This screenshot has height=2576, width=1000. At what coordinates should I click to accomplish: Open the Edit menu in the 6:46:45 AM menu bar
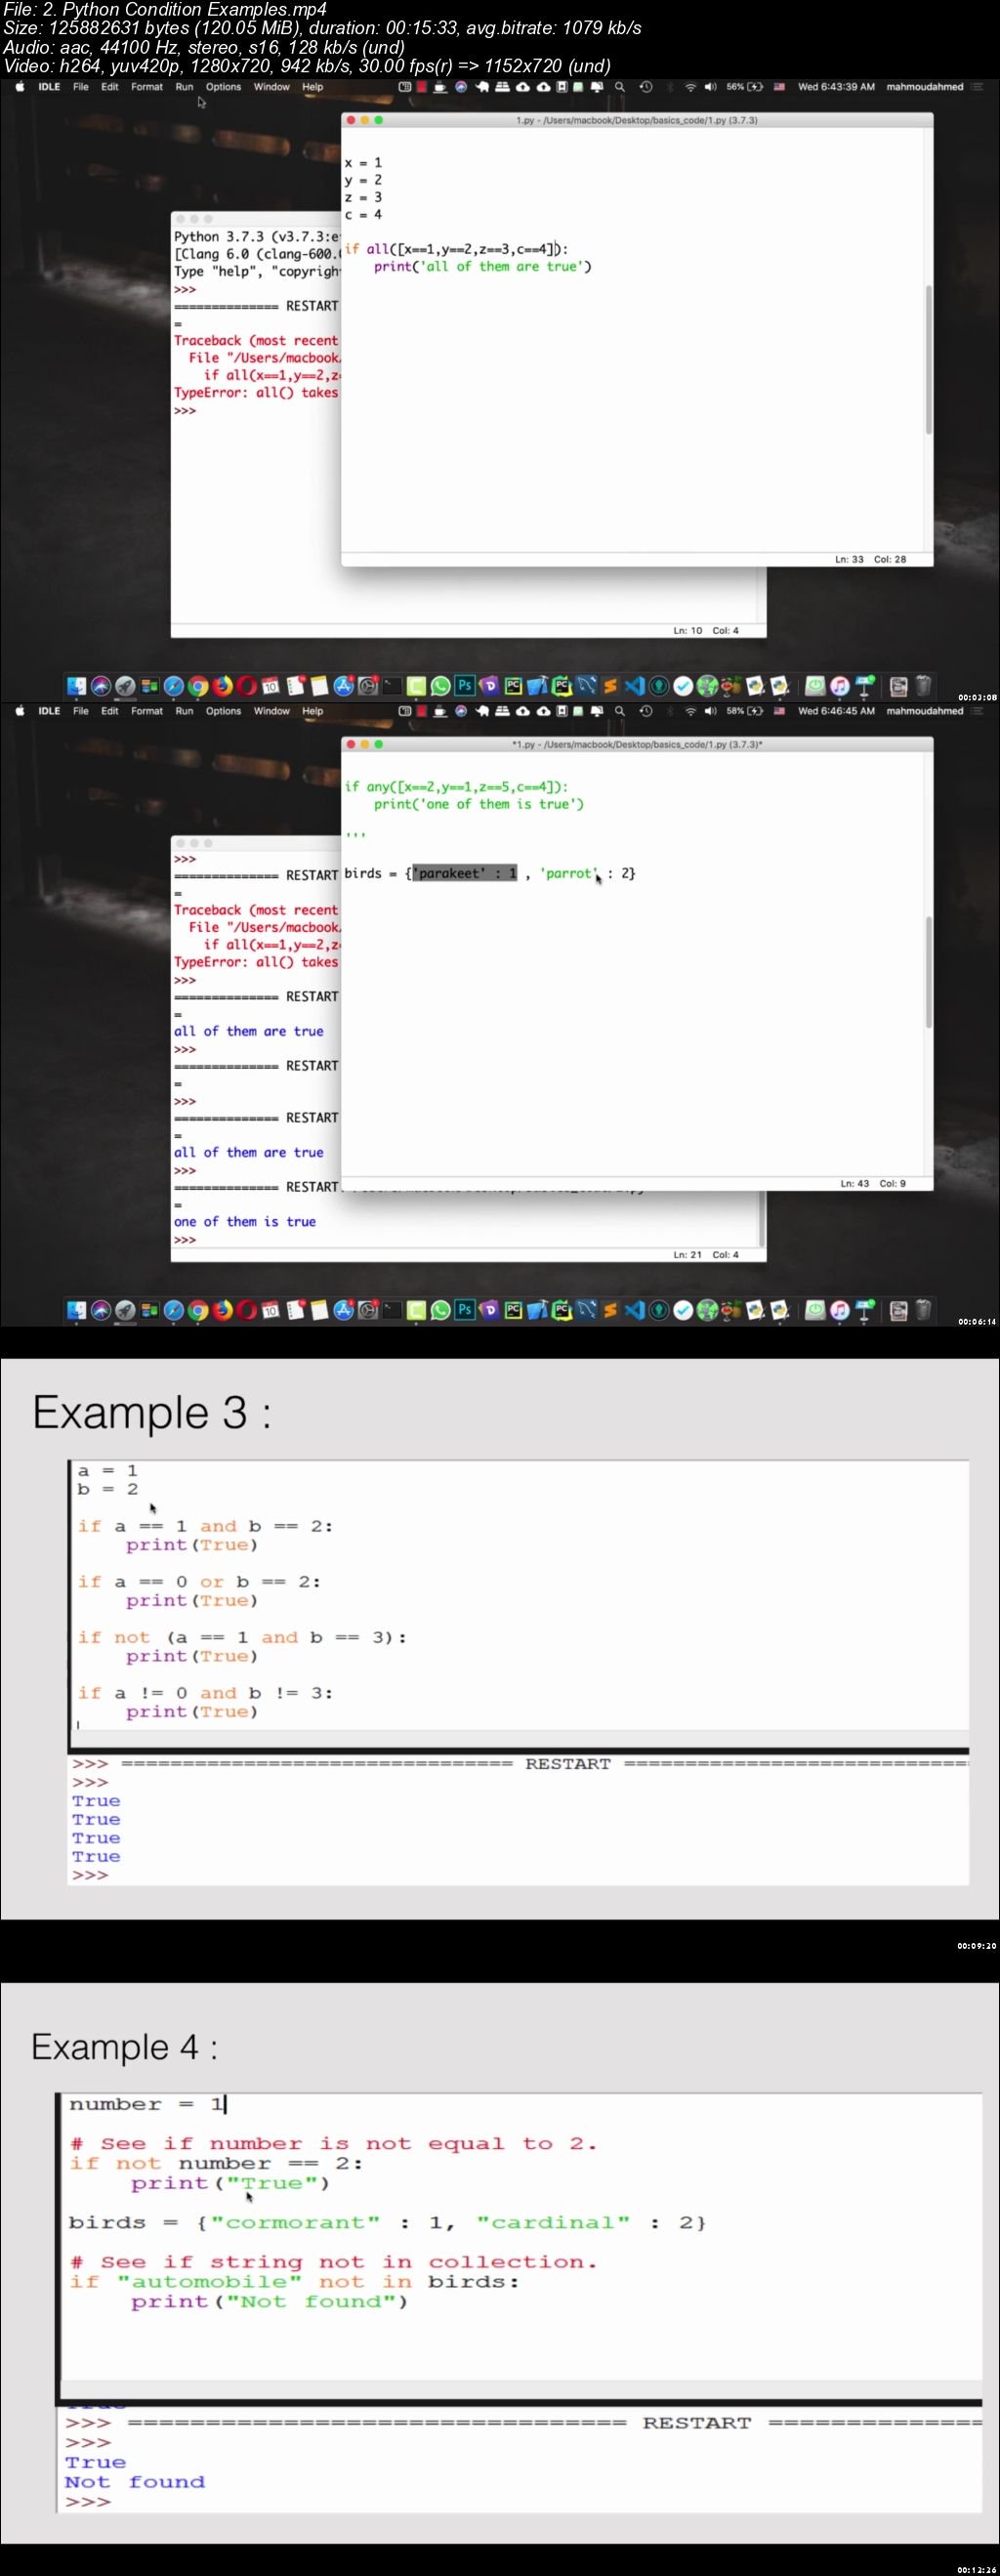click(x=110, y=711)
